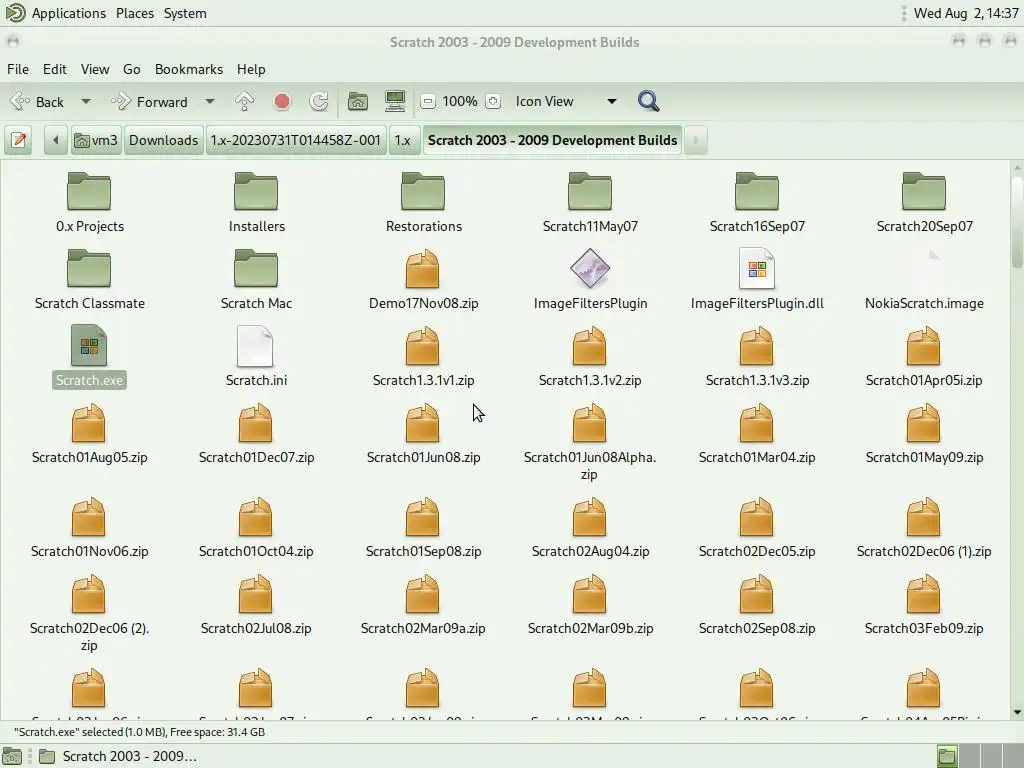Select the Scratch11May07 folder

[x=590, y=202]
